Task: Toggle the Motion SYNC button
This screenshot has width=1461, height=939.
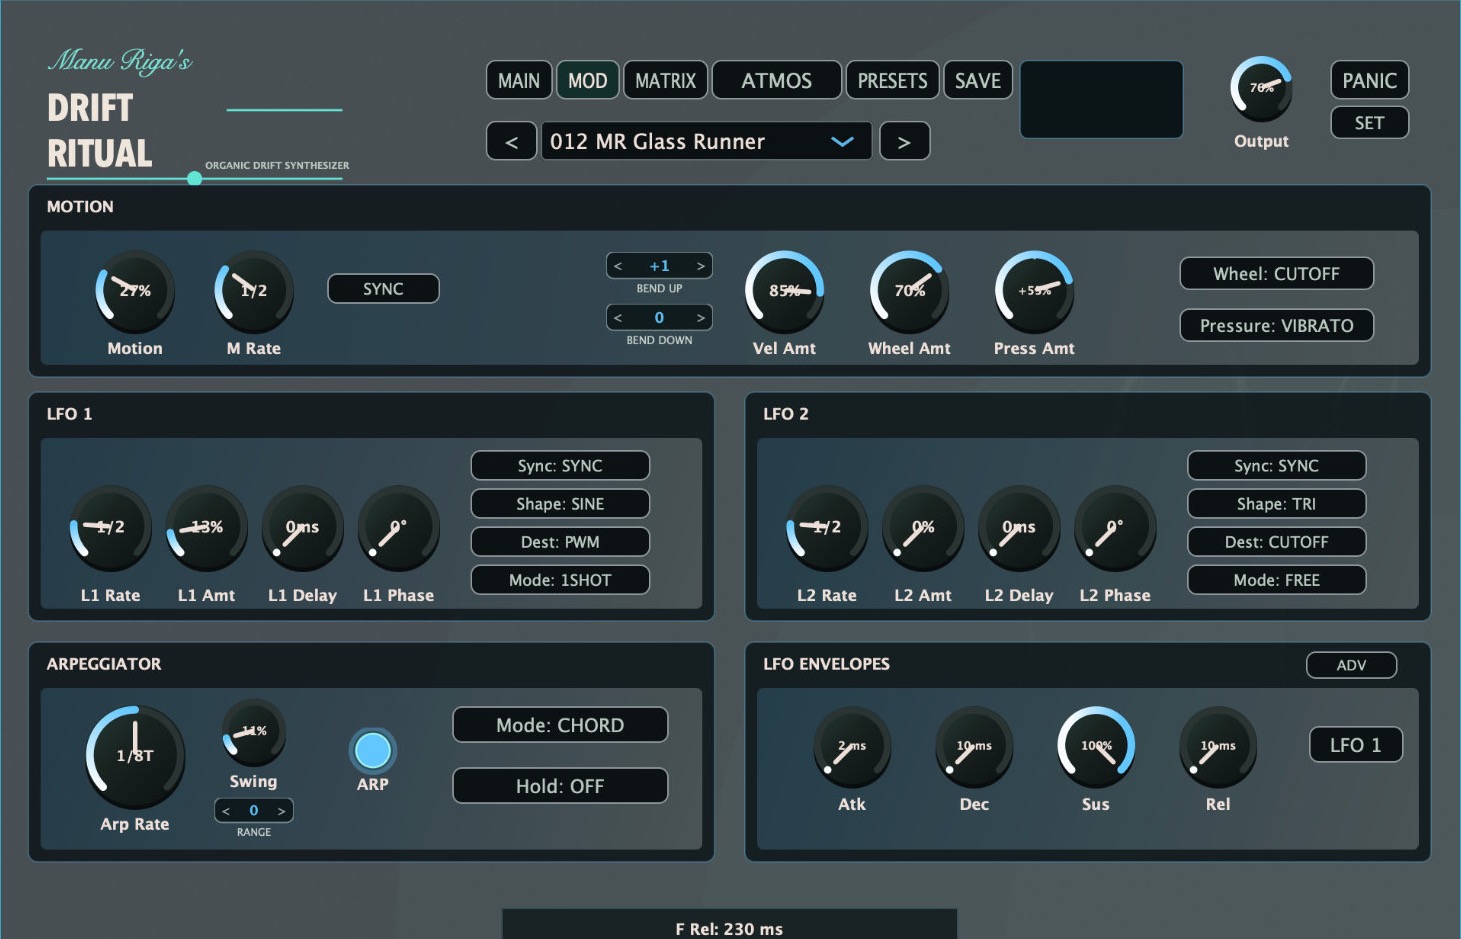Action: [x=383, y=289]
